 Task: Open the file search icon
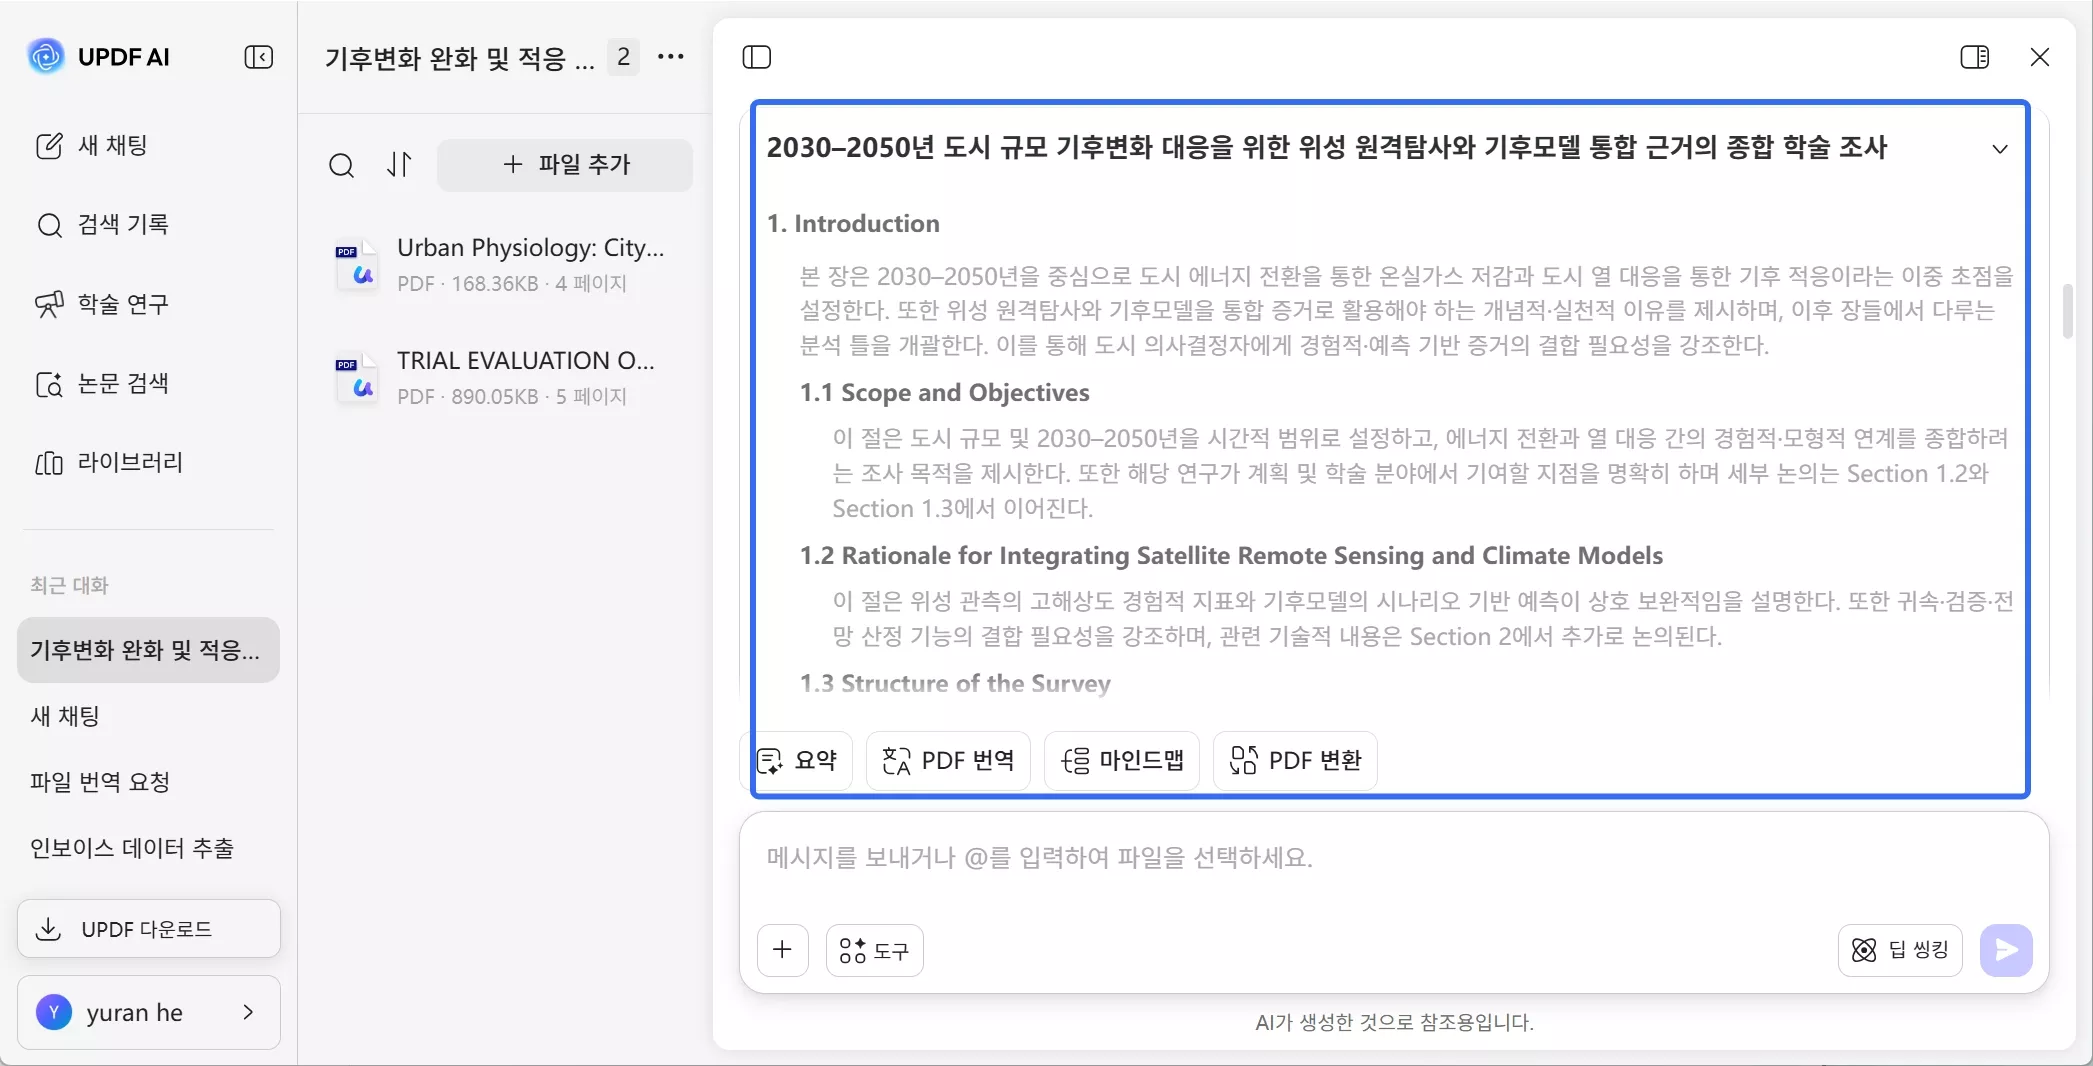coord(342,166)
